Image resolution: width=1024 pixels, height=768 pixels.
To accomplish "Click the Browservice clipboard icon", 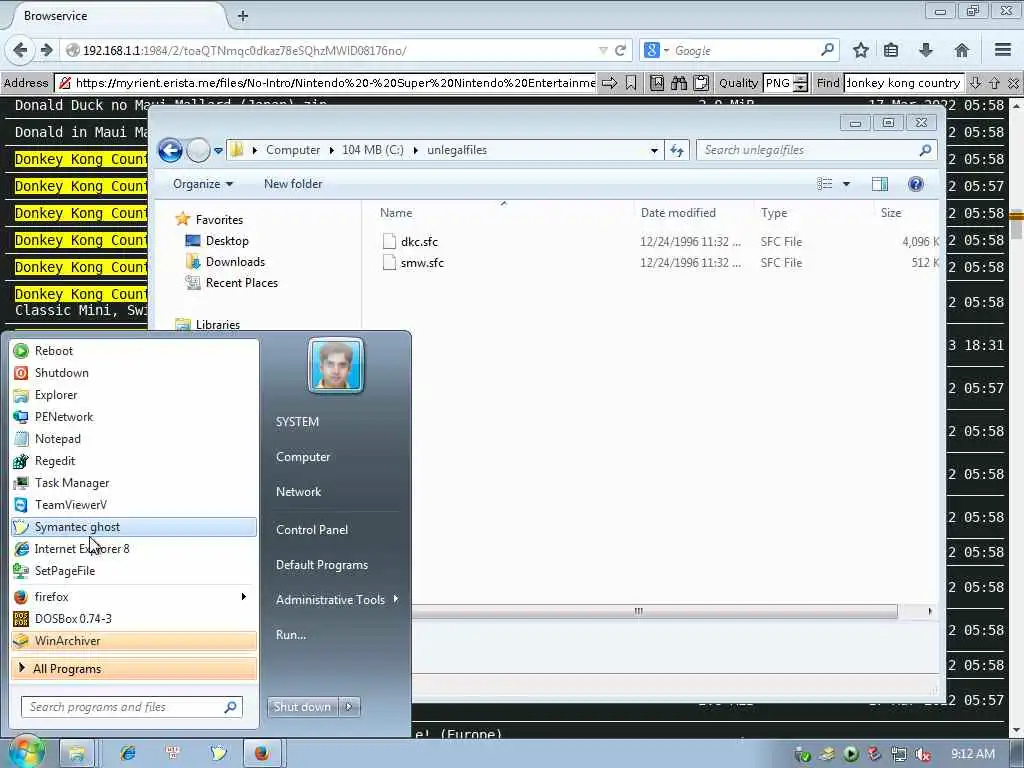I will coord(701,83).
